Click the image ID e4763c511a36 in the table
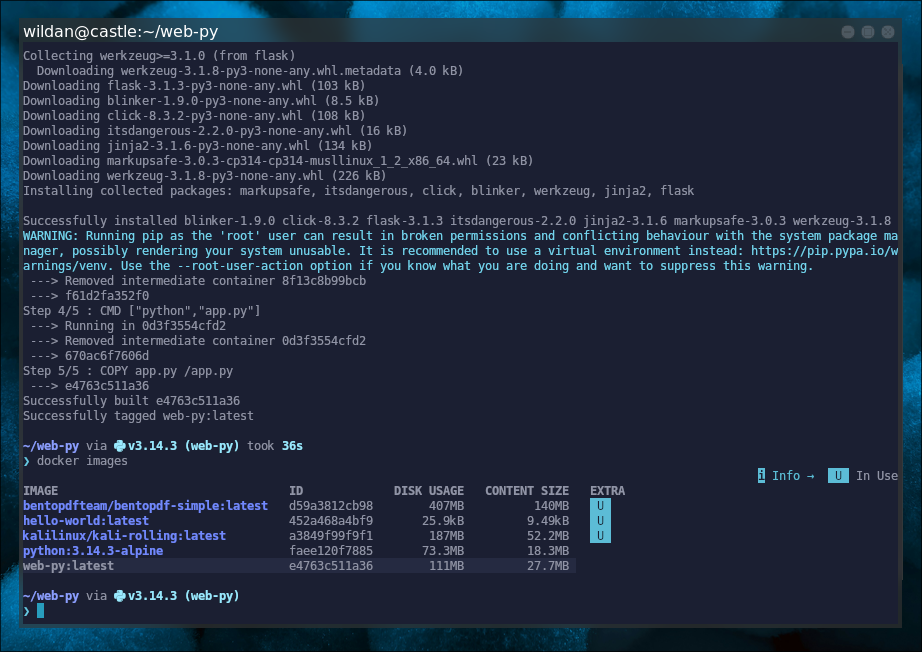Screen dimensions: 922x652 coord(330,566)
